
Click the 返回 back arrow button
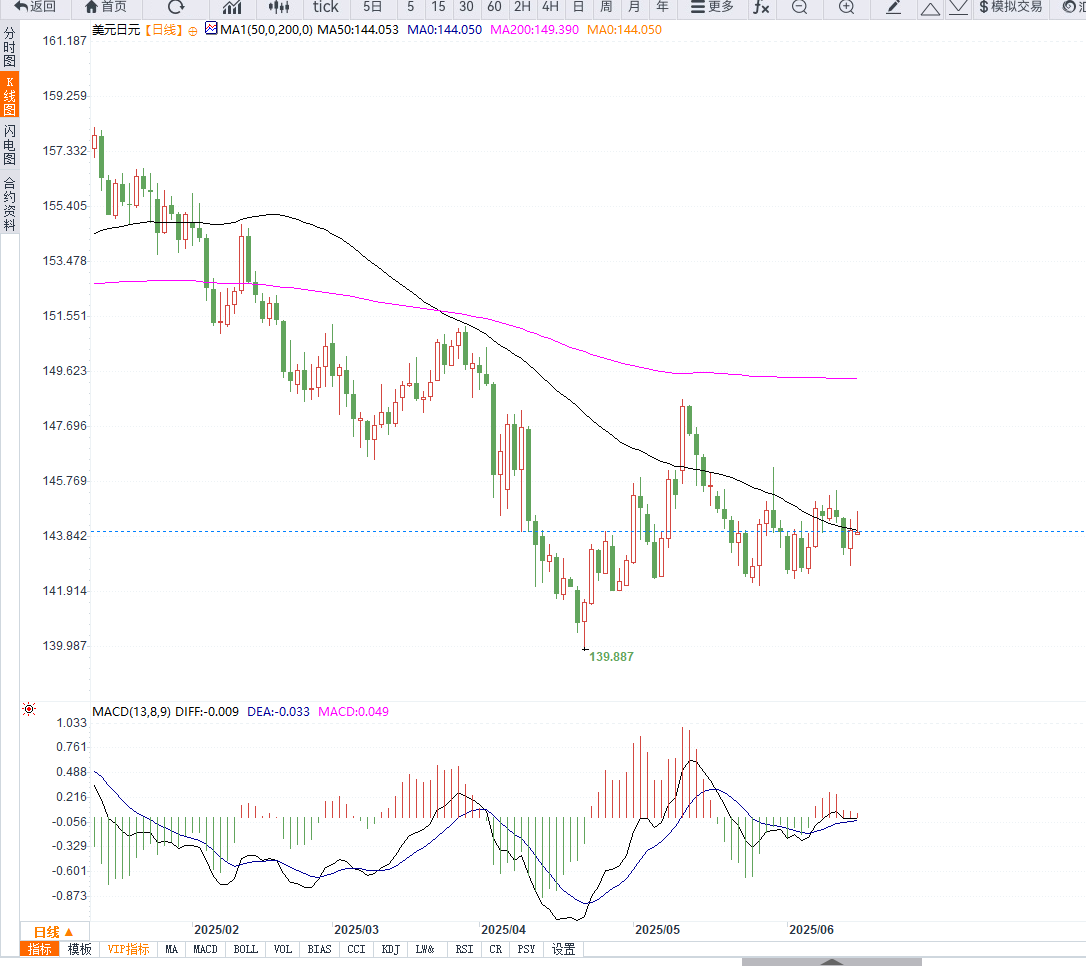point(35,8)
